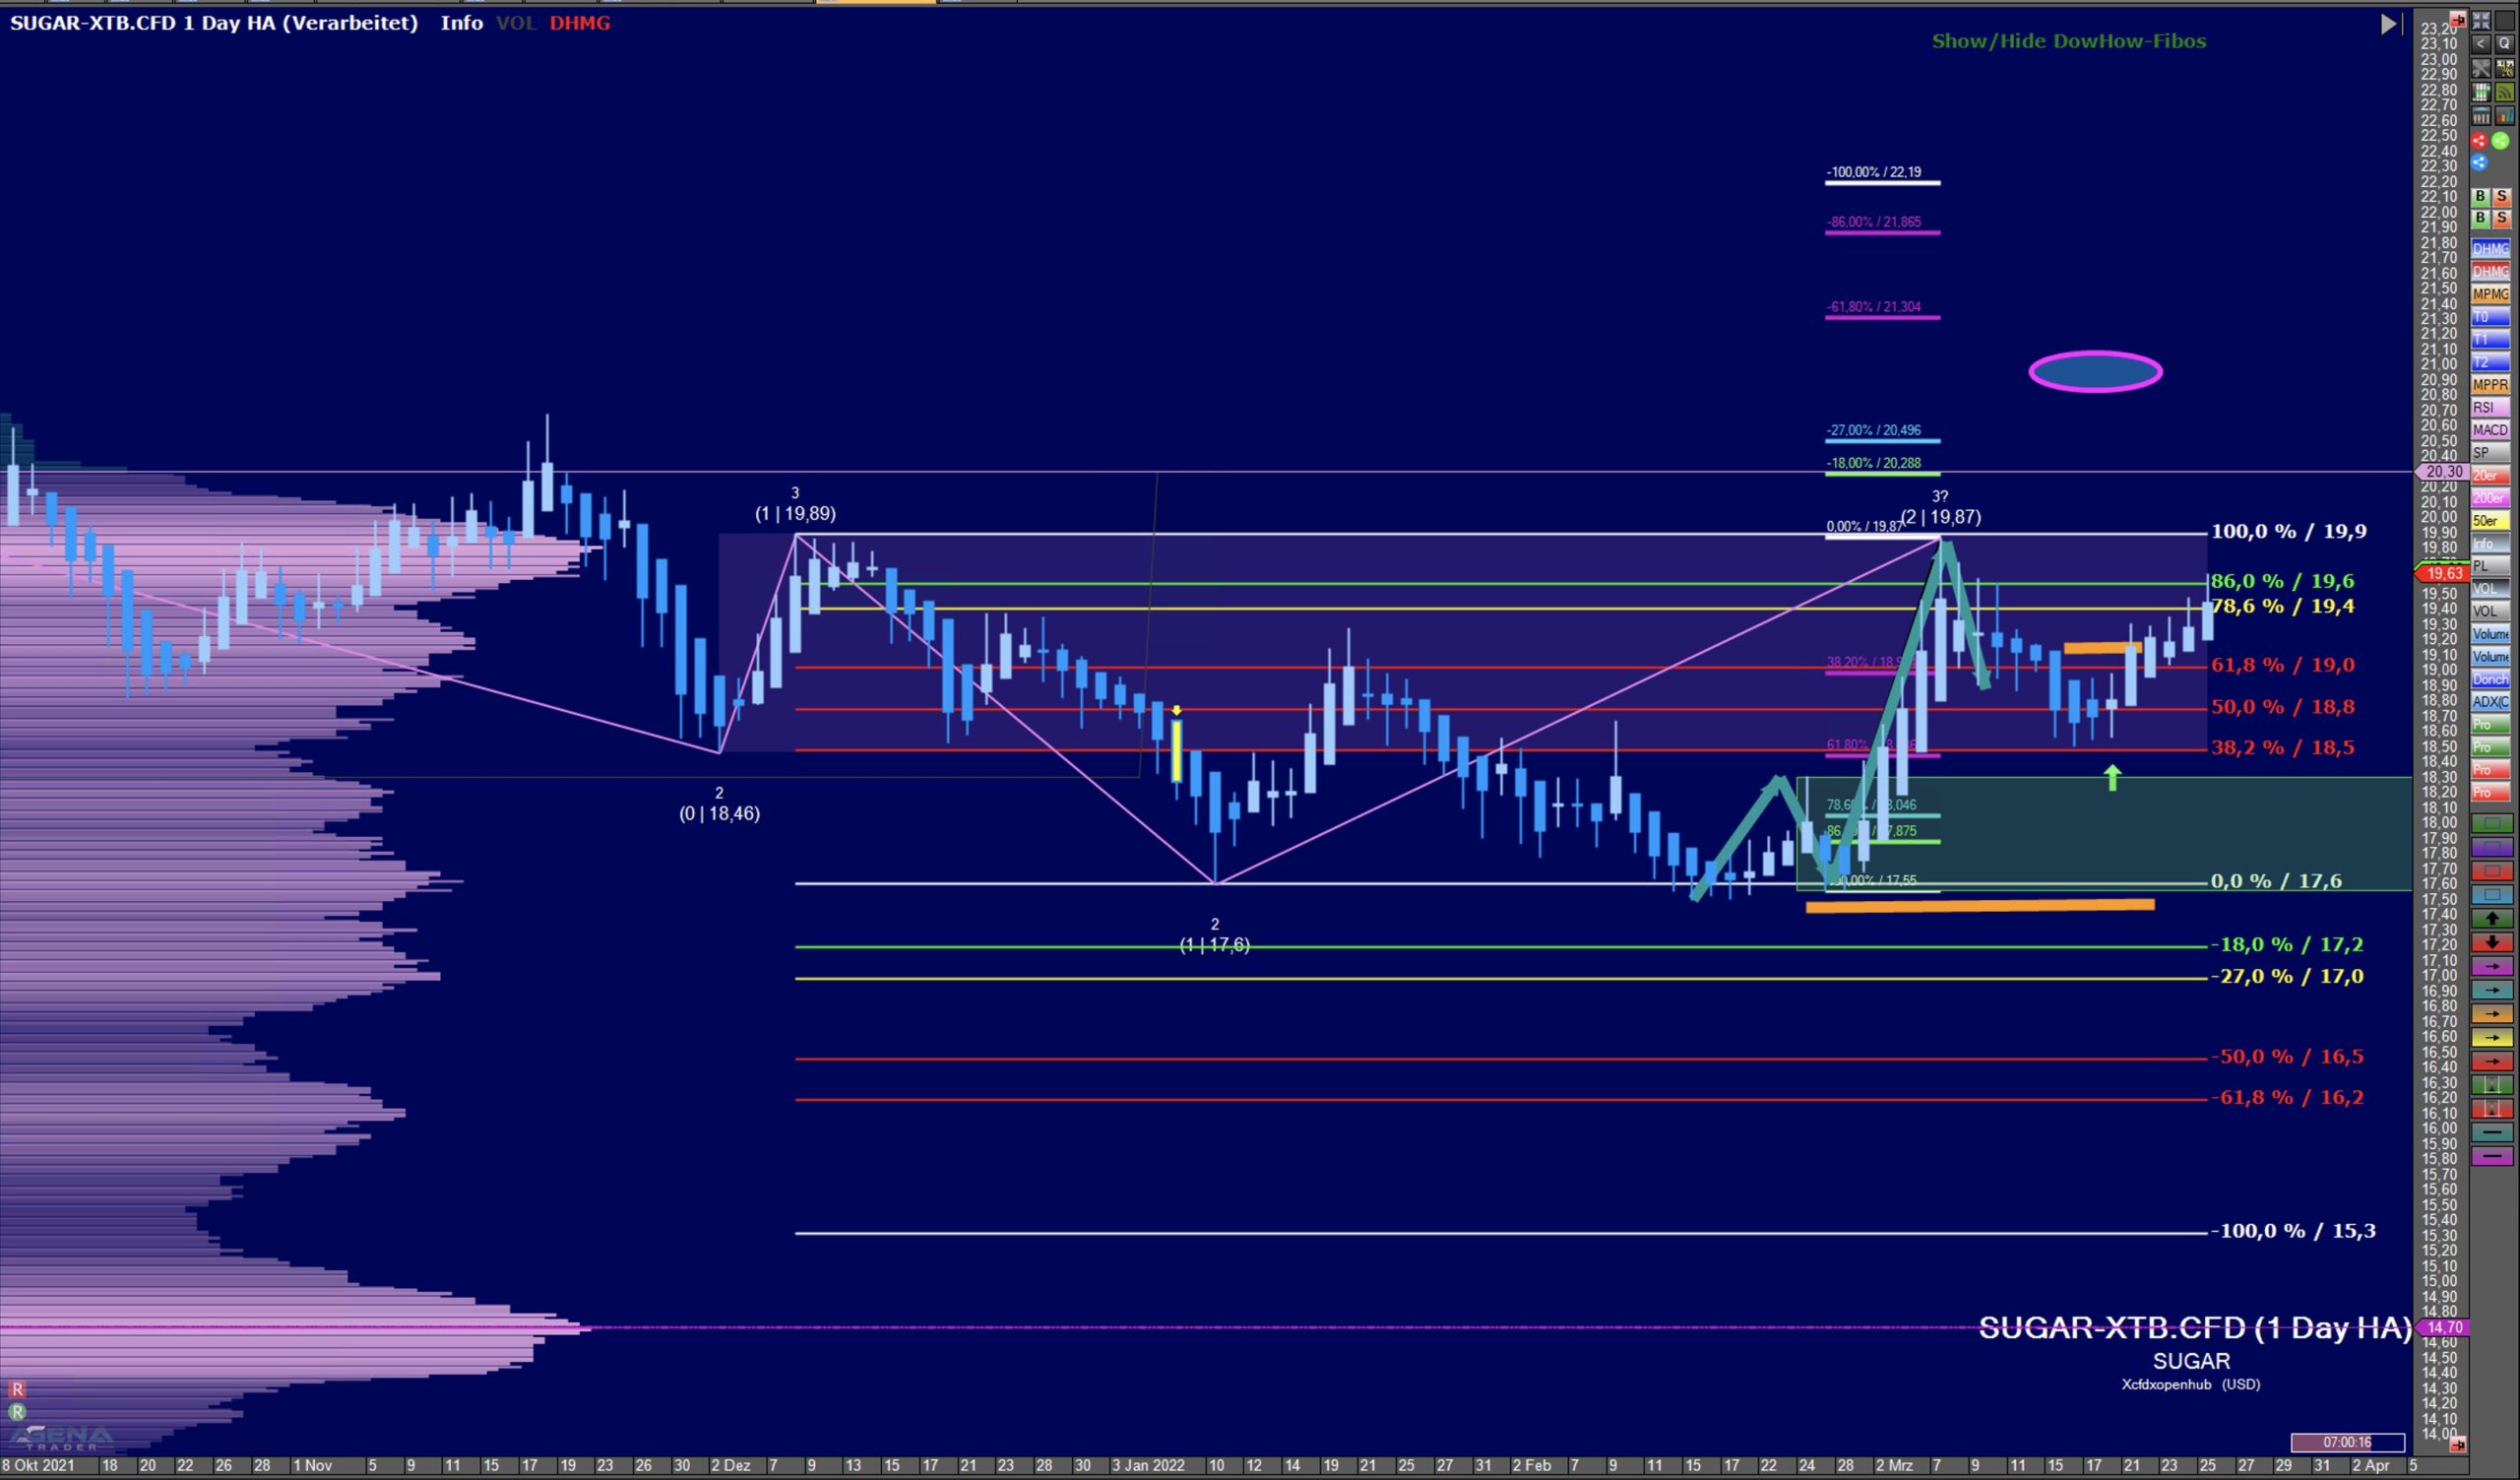
Task: Click the green share icon
Action: (x=2500, y=141)
